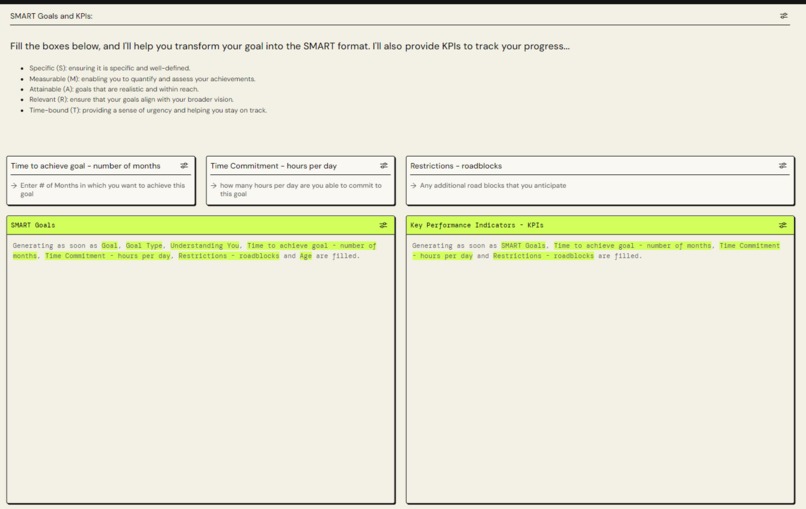The width and height of the screenshot is (806, 509).
Task: Open settings icon on green SMART Goals panel
Action: pos(383,225)
